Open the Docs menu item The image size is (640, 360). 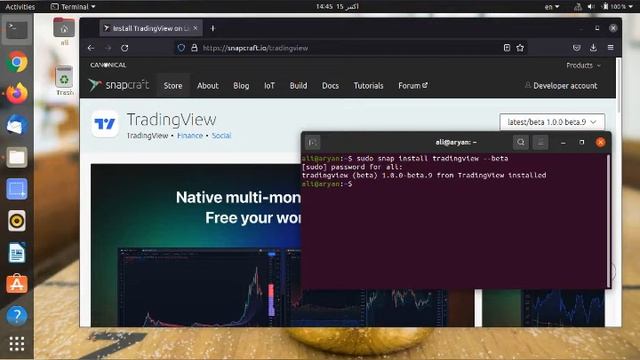pyautogui.click(x=330, y=86)
